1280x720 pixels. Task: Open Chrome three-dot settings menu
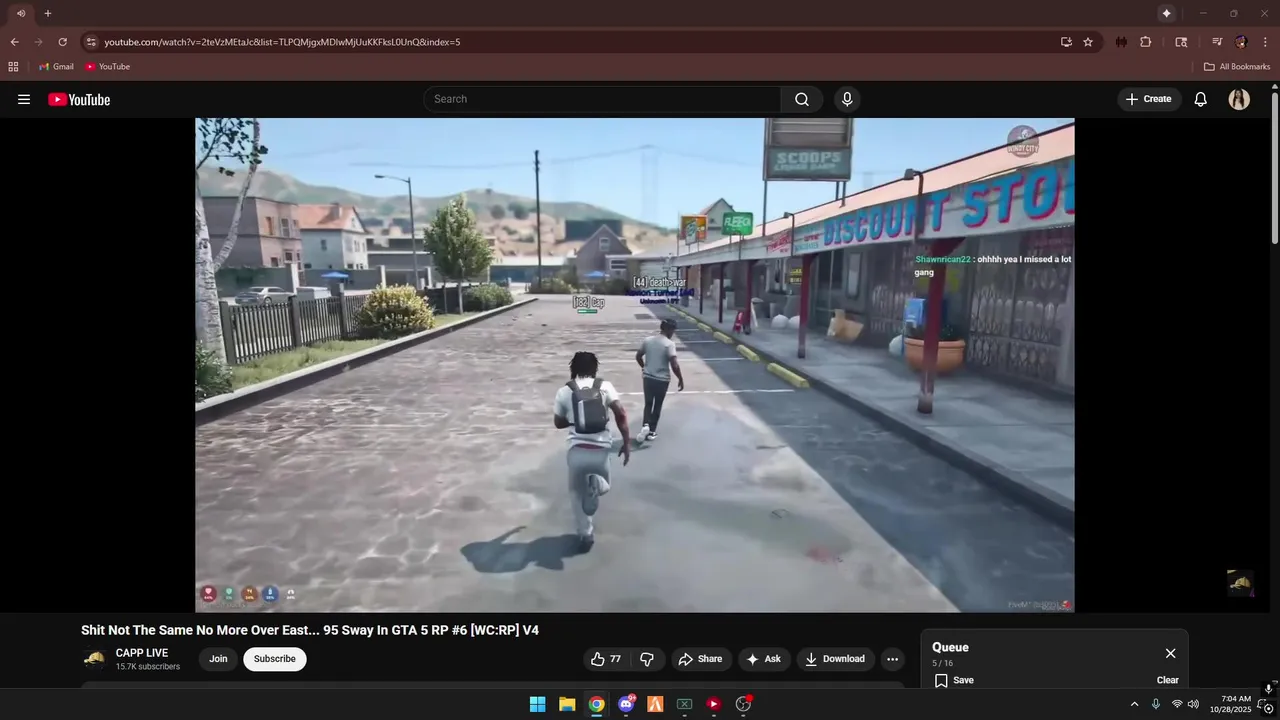(x=1265, y=42)
